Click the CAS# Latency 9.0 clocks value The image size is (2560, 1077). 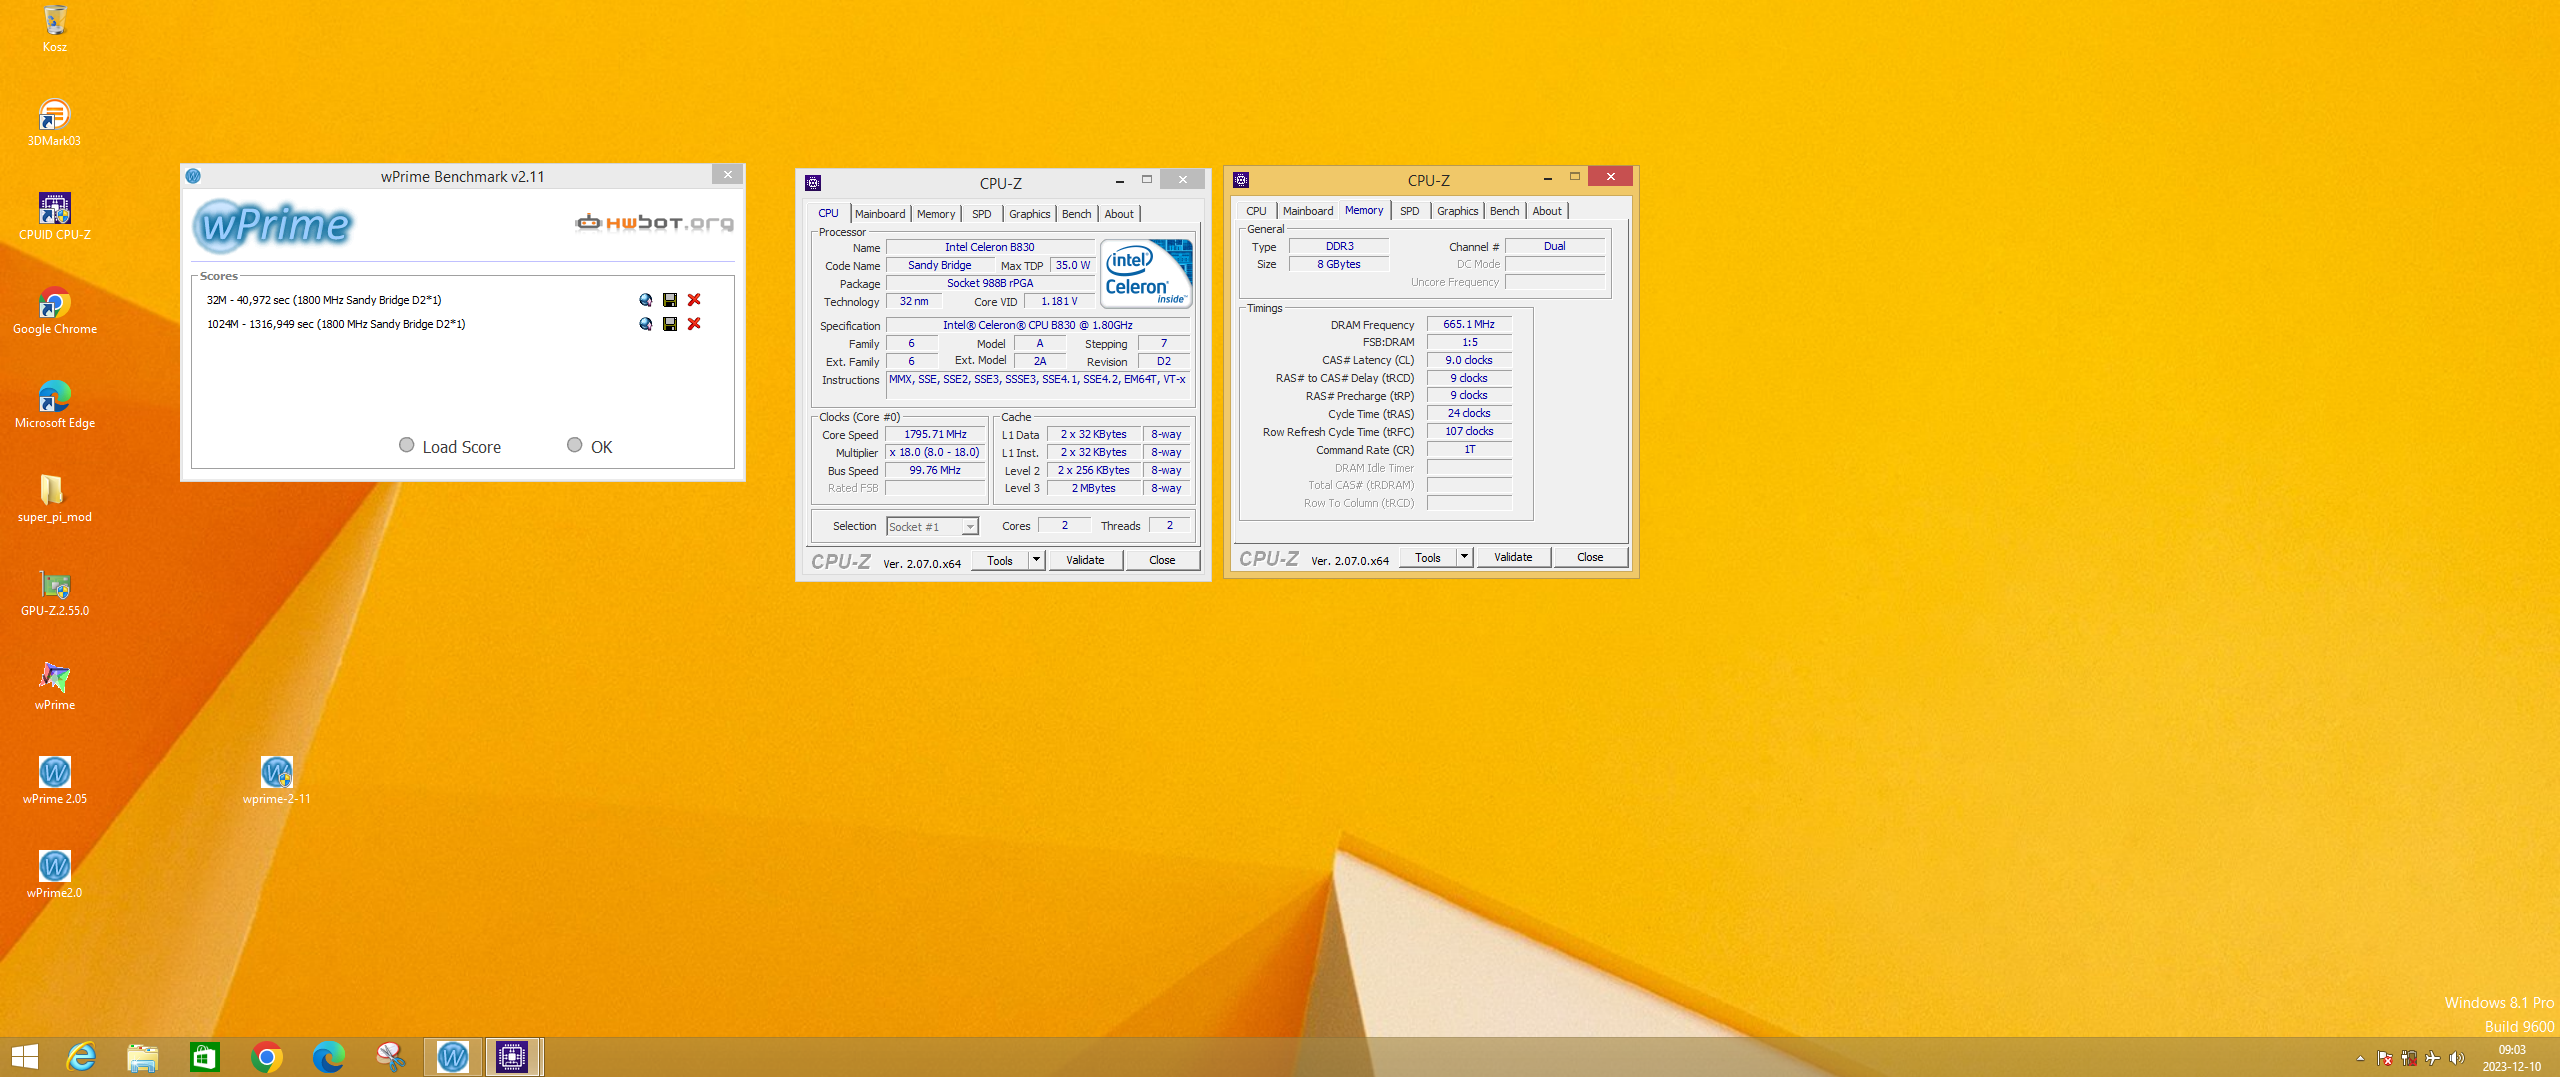pyautogui.click(x=1469, y=360)
